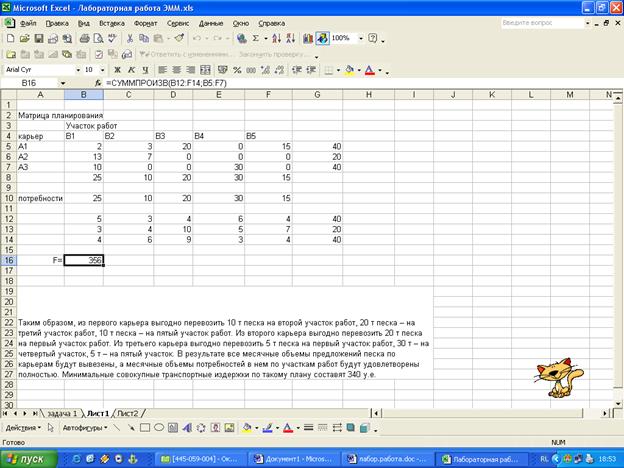Toggle underline formatting Ч

[x=145, y=70]
